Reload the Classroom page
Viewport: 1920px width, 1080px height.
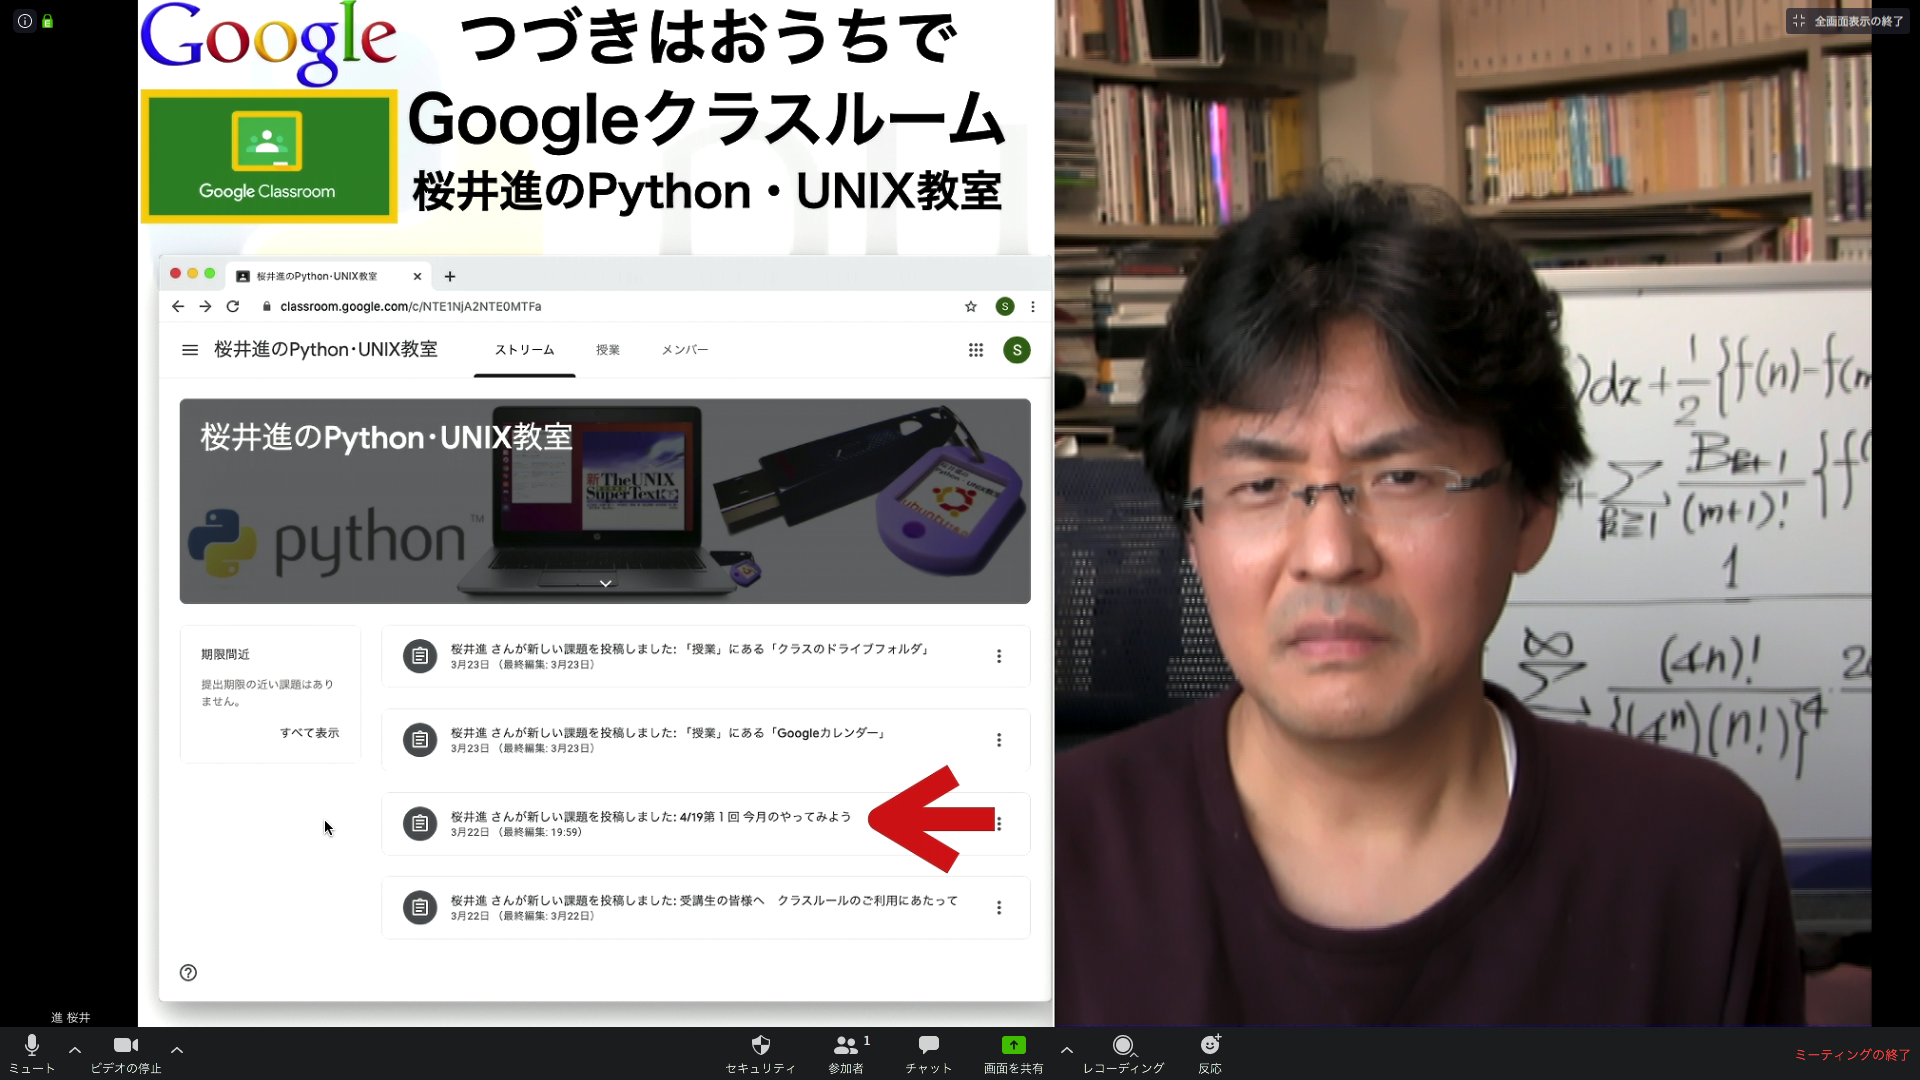pos(233,307)
